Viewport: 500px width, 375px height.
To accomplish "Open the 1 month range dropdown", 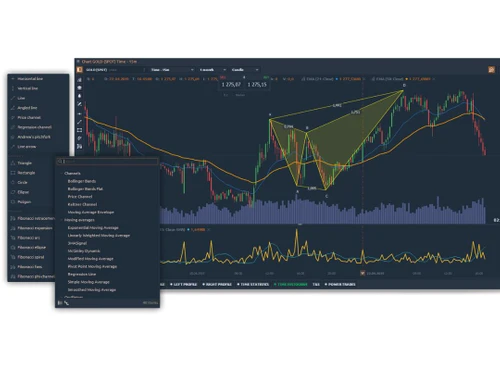I will [213, 70].
